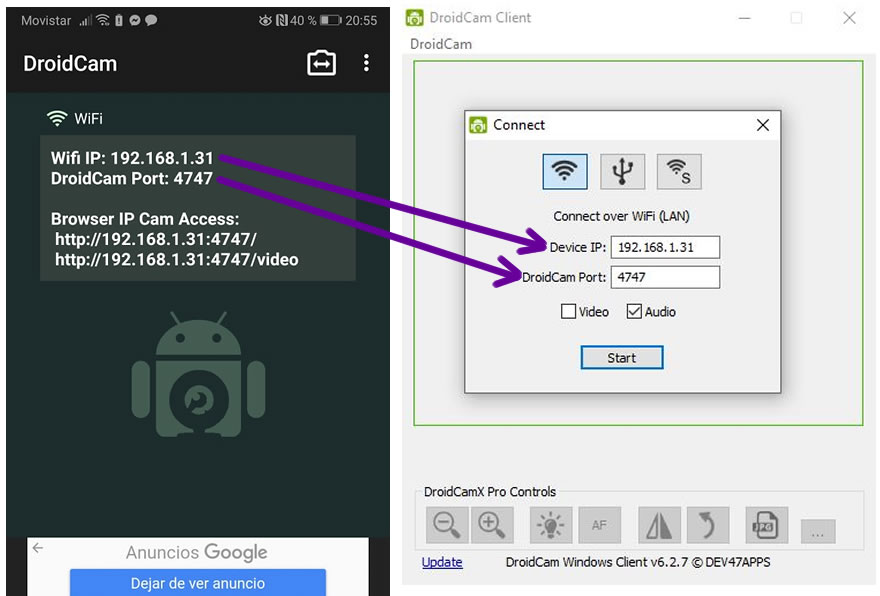The height and width of the screenshot is (596, 880).
Task: Click the rotate video control
Action: pyautogui.click(x=708, y=525)
